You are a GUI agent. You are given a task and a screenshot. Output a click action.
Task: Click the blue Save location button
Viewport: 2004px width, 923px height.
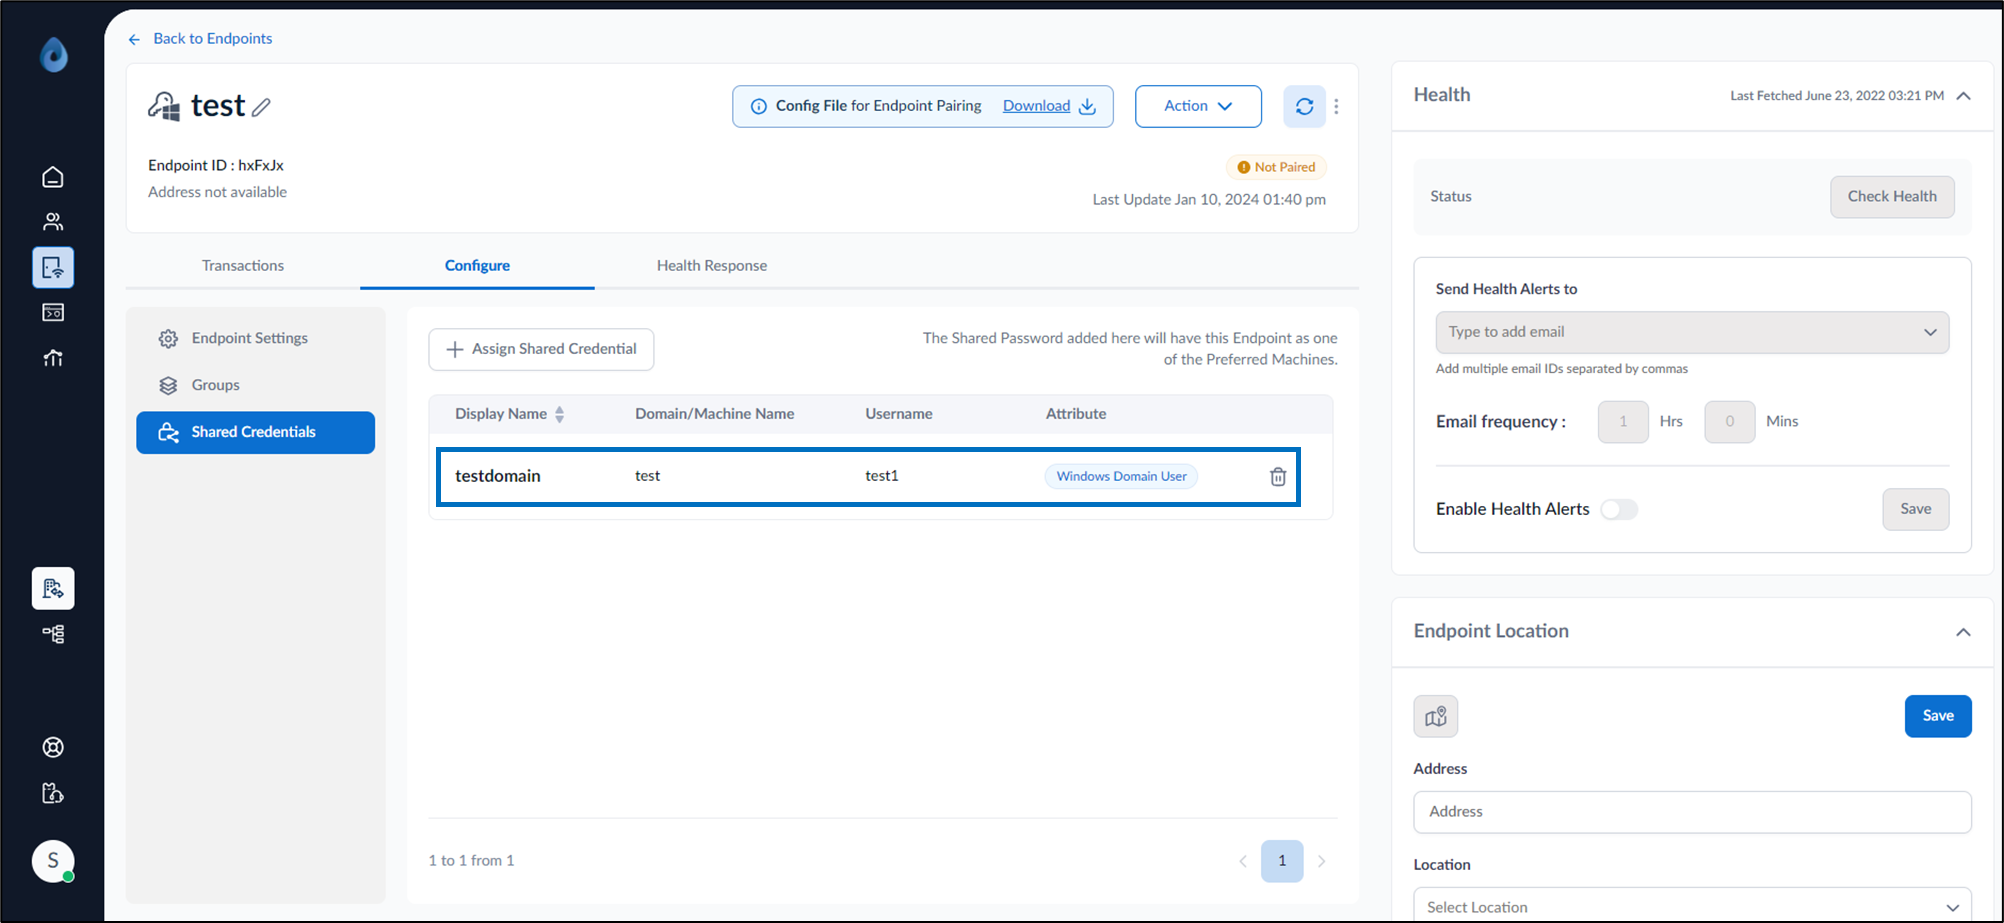click(1937, 716)
